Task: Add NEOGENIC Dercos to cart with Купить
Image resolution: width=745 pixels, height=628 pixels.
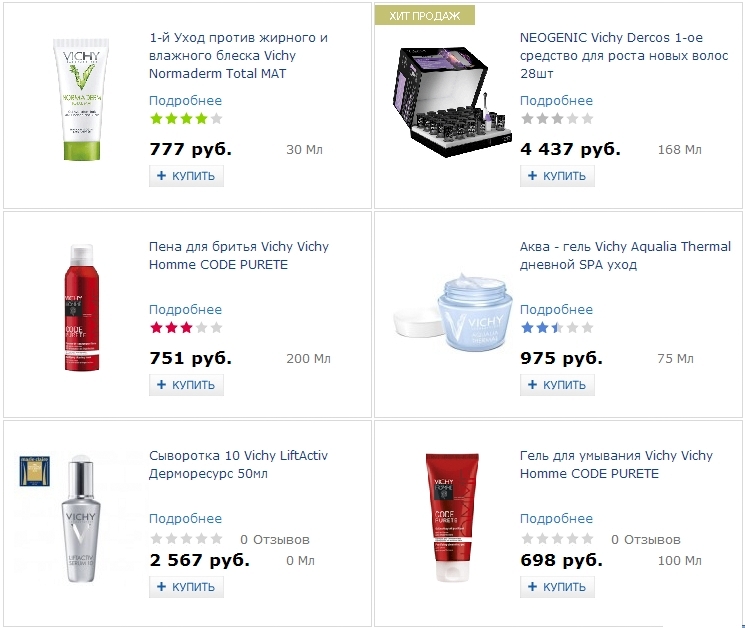Action: pos(557,176)
